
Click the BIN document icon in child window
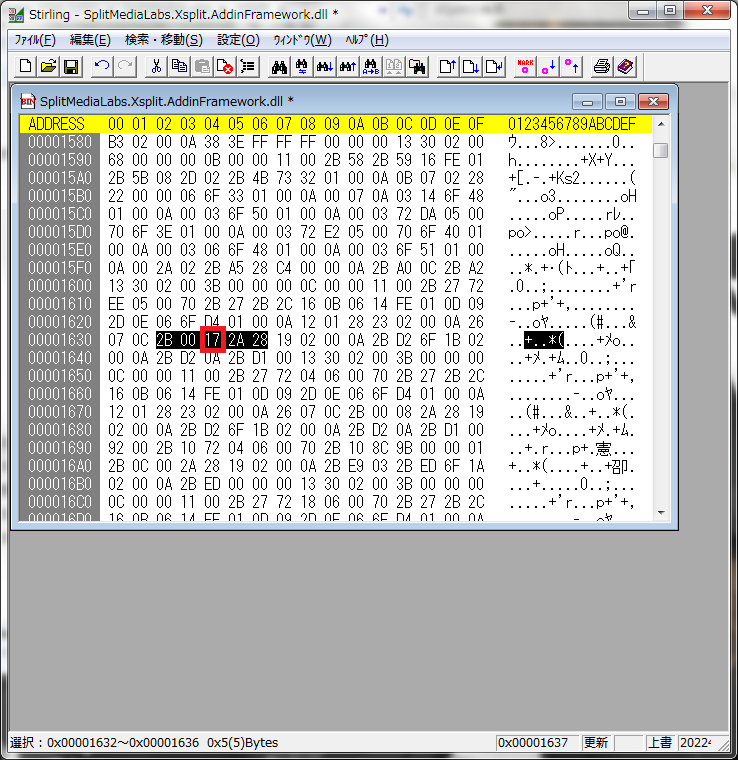(28, 101)
